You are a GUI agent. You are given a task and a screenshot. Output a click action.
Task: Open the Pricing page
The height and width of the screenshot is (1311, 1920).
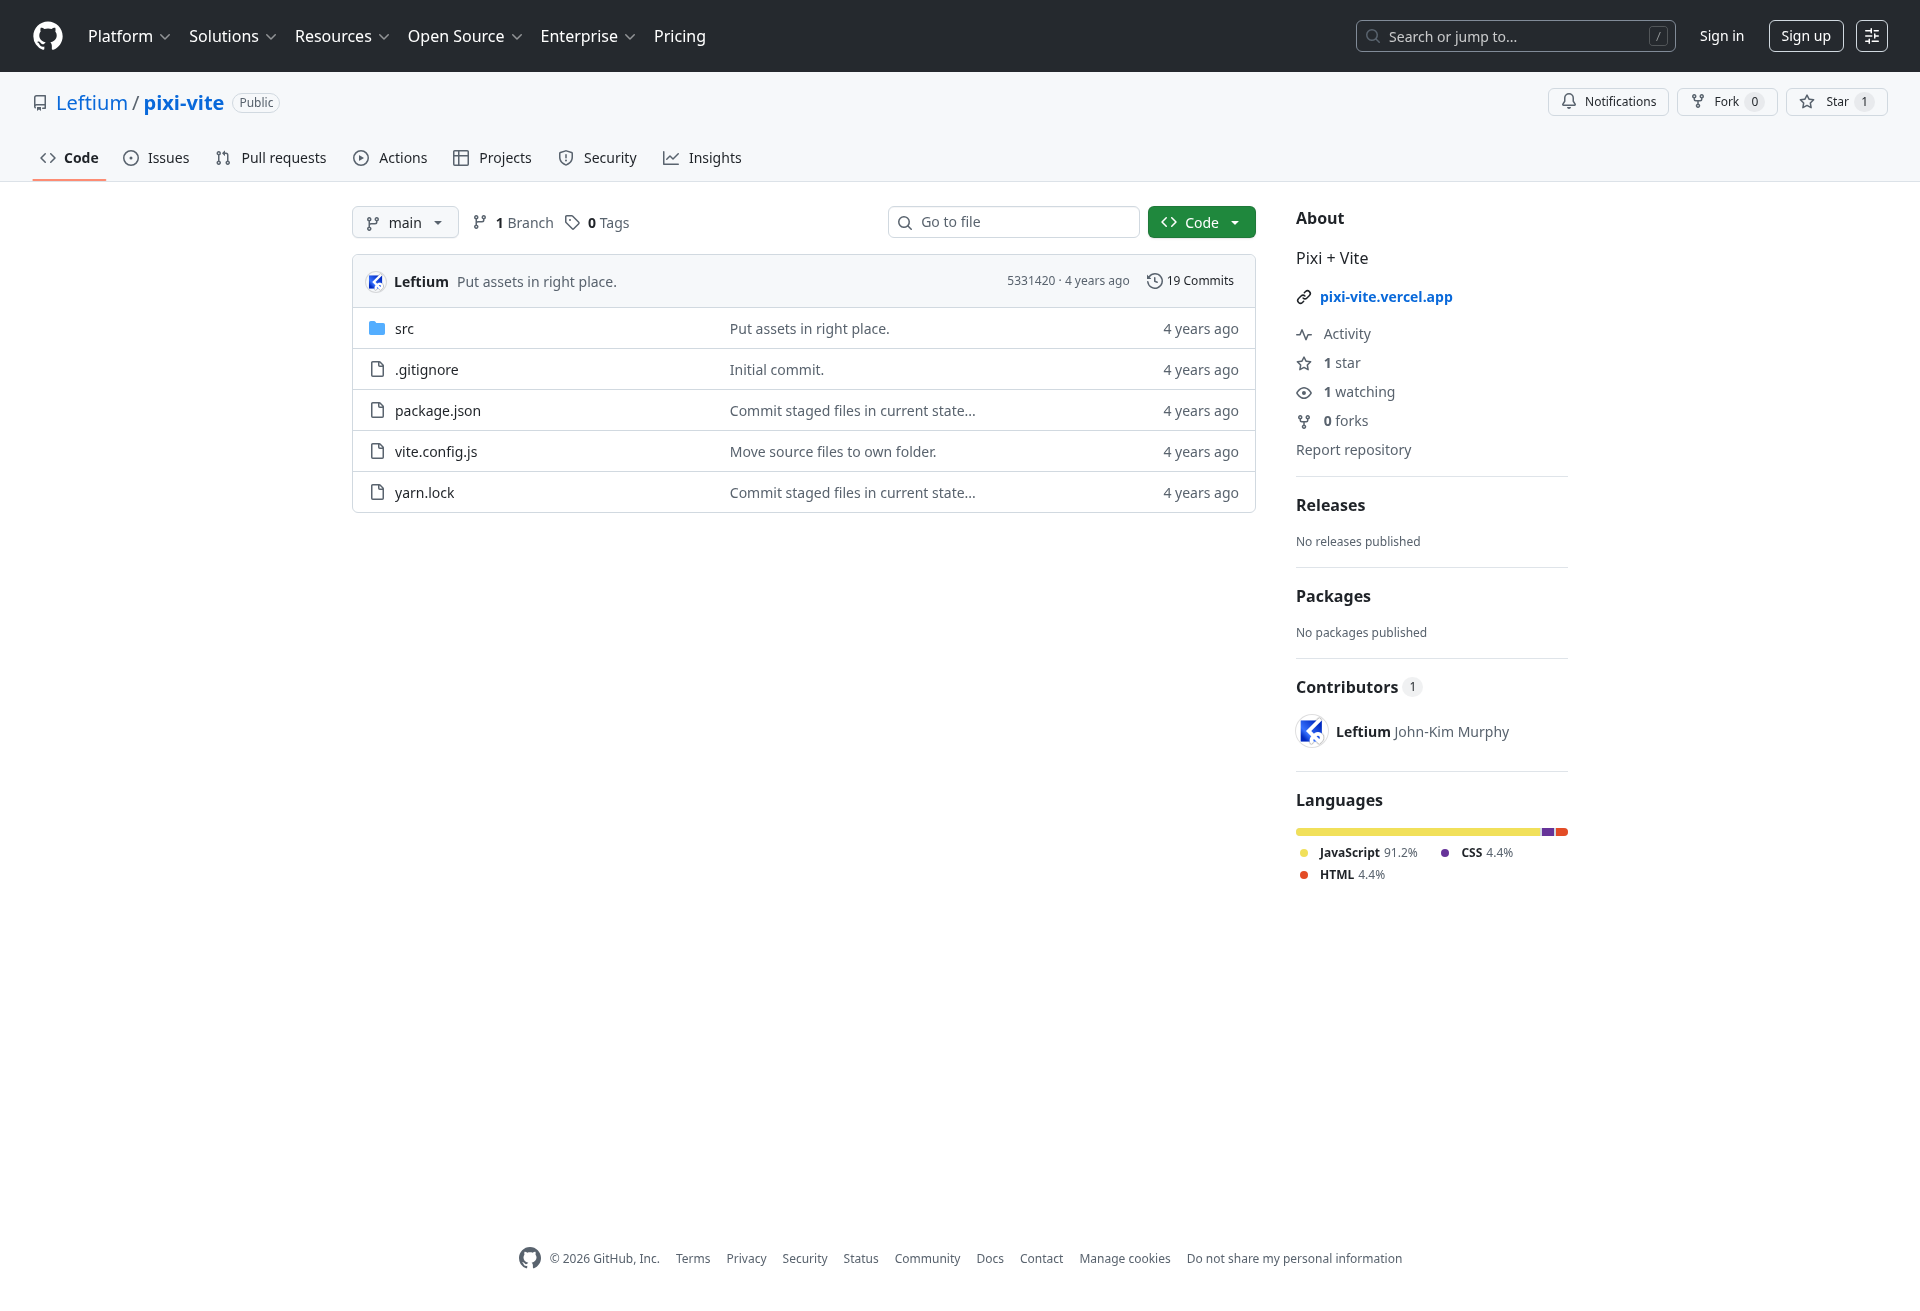coord(680,36)
